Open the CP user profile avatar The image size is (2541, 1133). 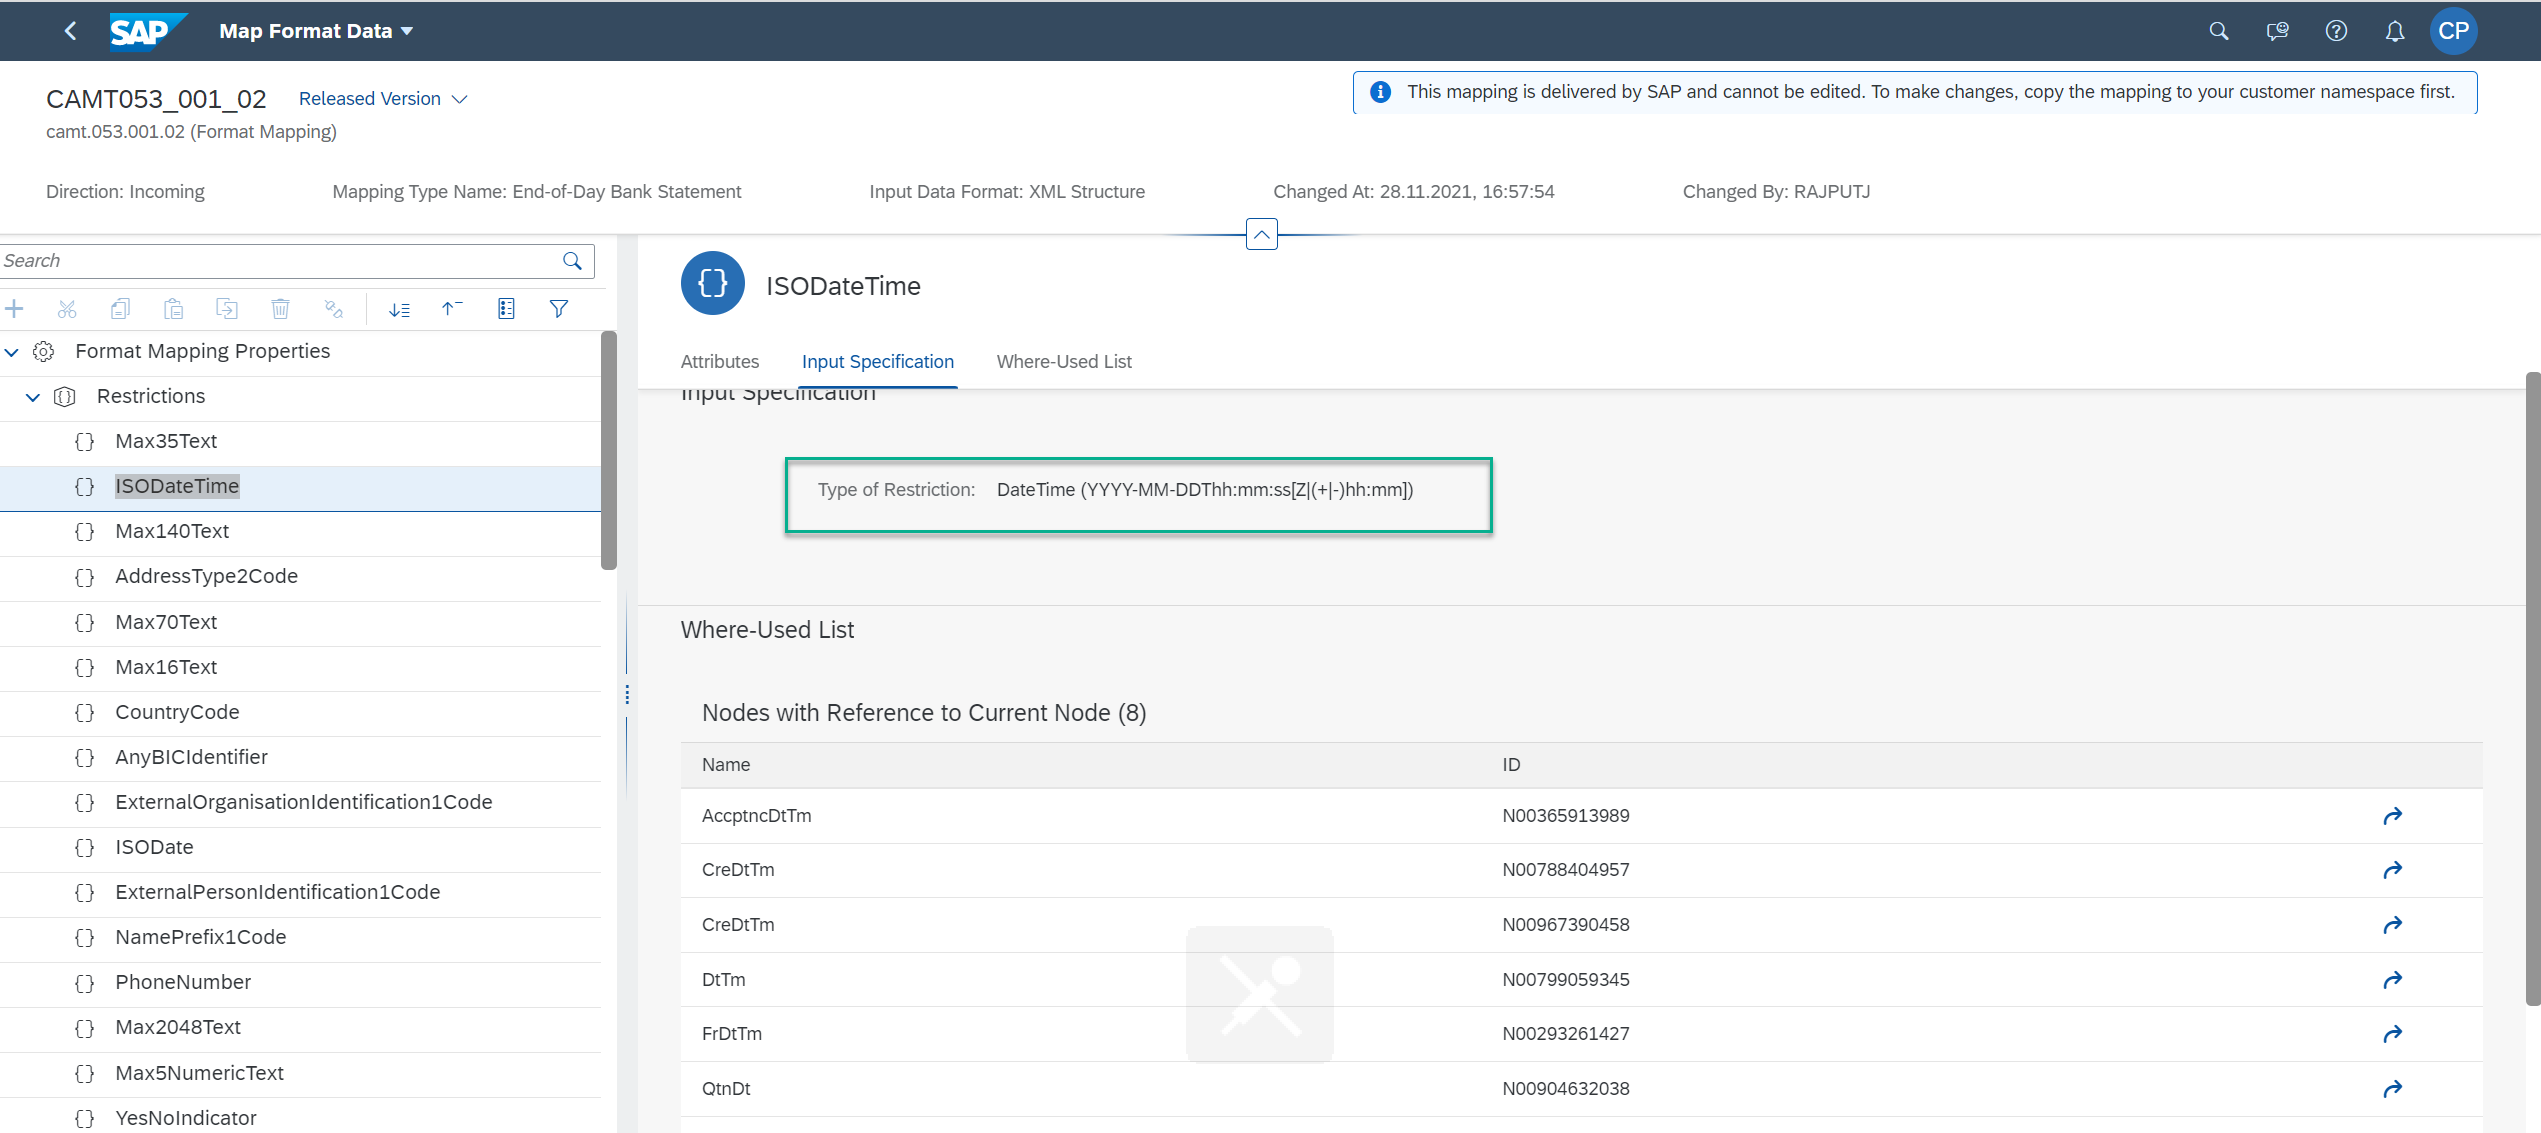[2453, 31]
